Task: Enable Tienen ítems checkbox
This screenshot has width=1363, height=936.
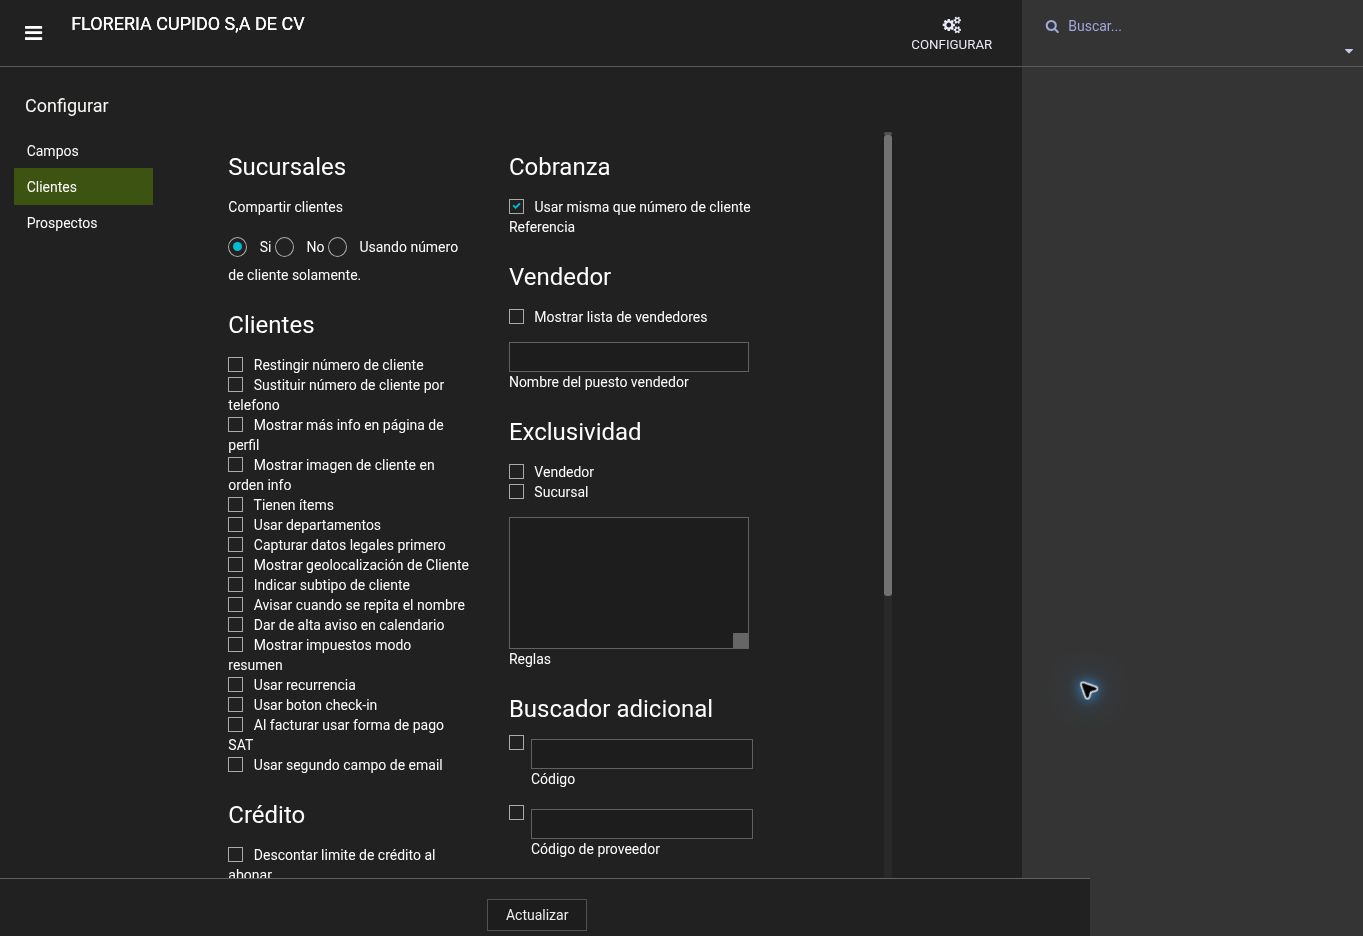Action: point(236,505)
